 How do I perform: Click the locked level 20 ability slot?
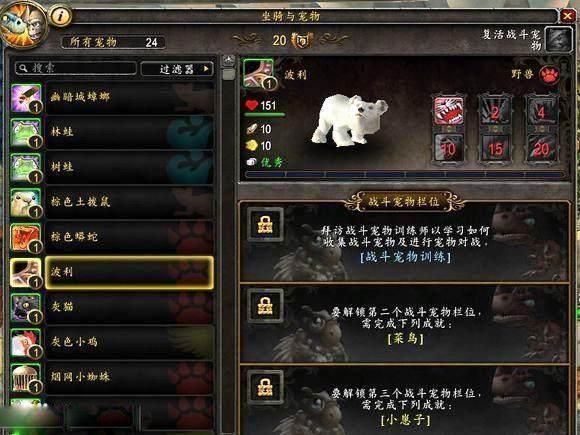[542, 148]
